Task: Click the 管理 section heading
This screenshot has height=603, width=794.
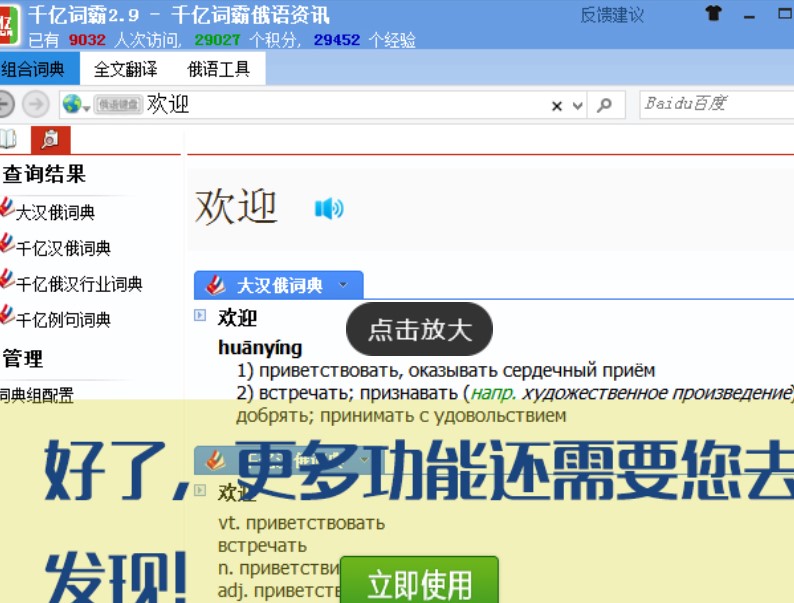Action: (23, 358)
